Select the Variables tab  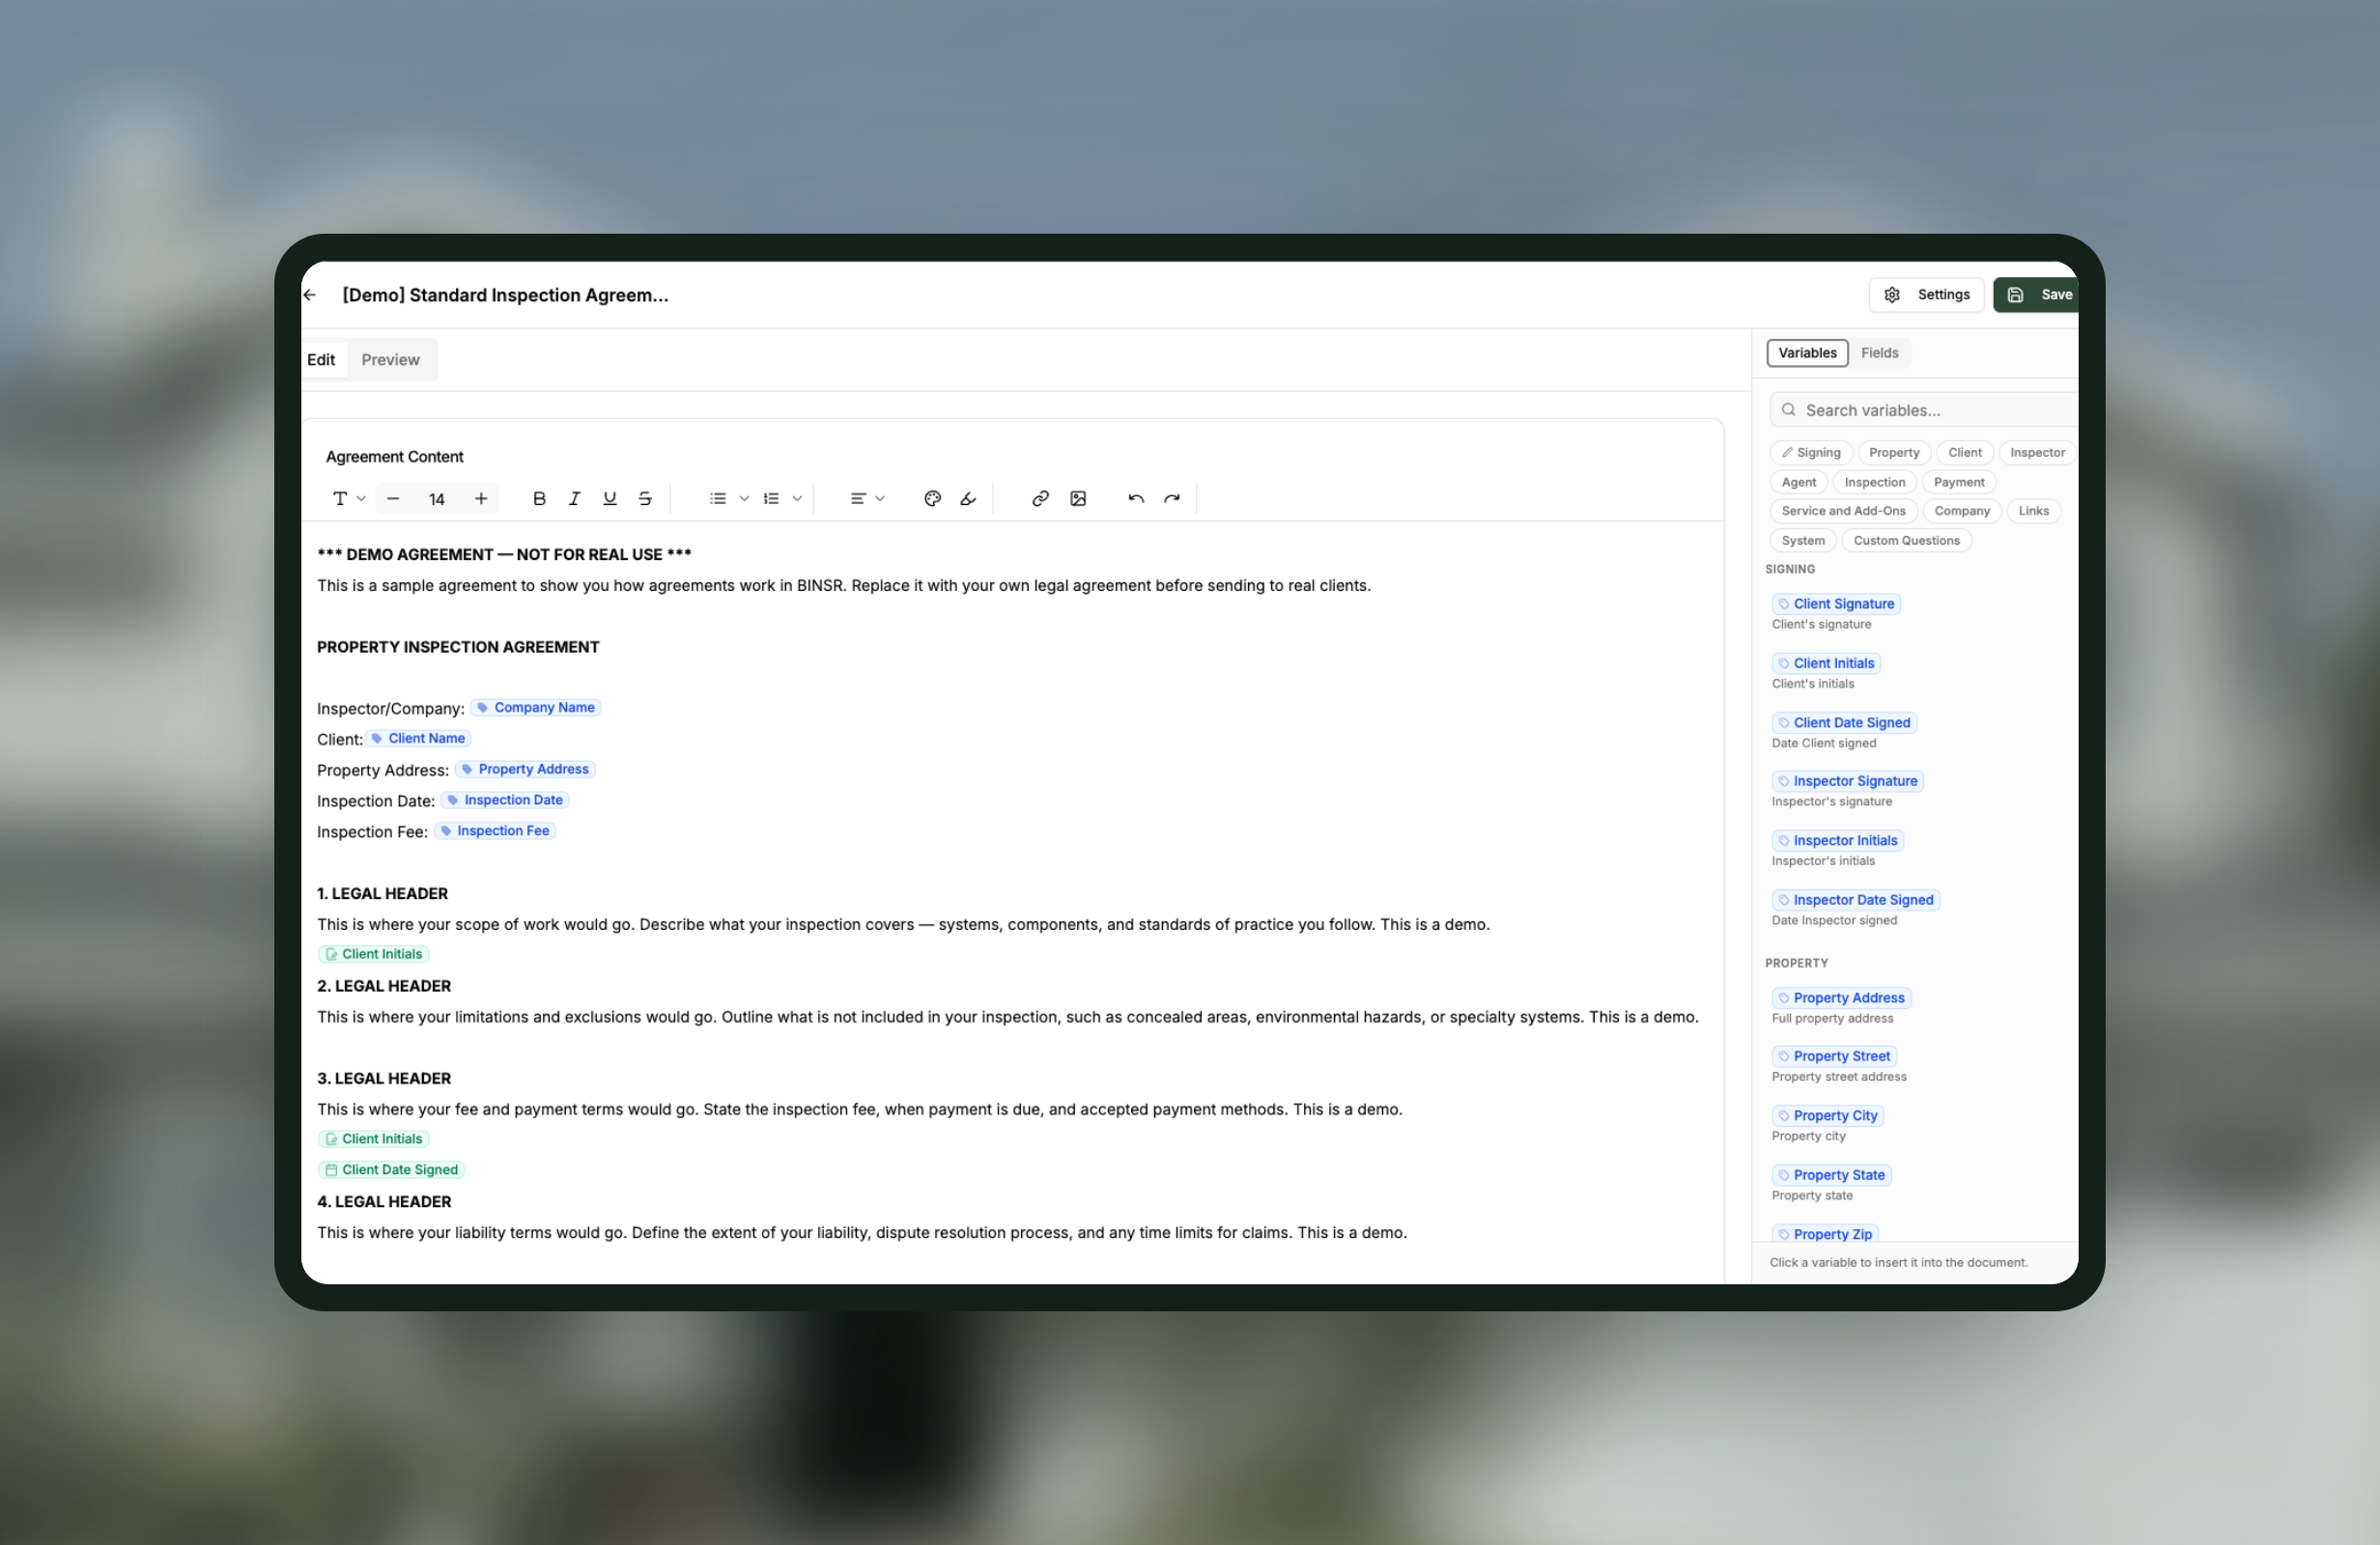(1807, 353)
